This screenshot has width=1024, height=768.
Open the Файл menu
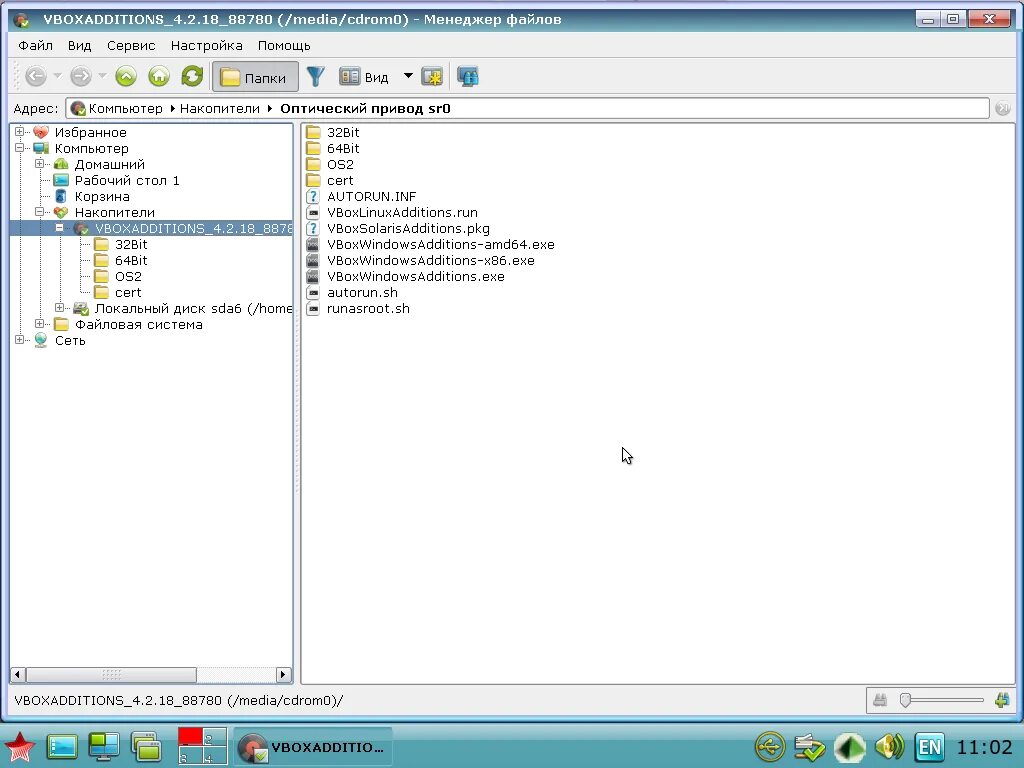[x=35, y=46]
